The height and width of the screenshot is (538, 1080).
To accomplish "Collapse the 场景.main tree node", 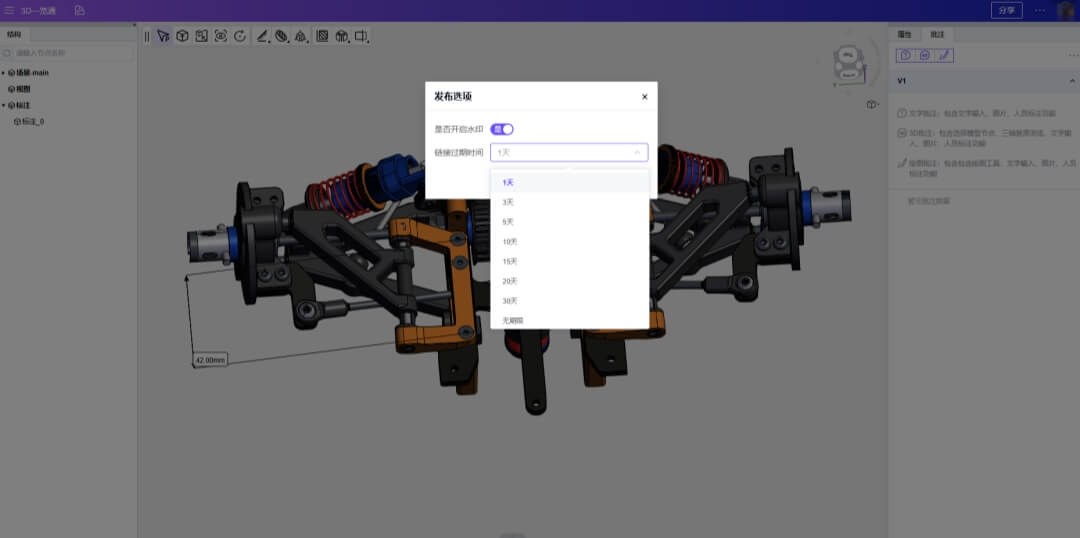I will [x=3, y=72].
